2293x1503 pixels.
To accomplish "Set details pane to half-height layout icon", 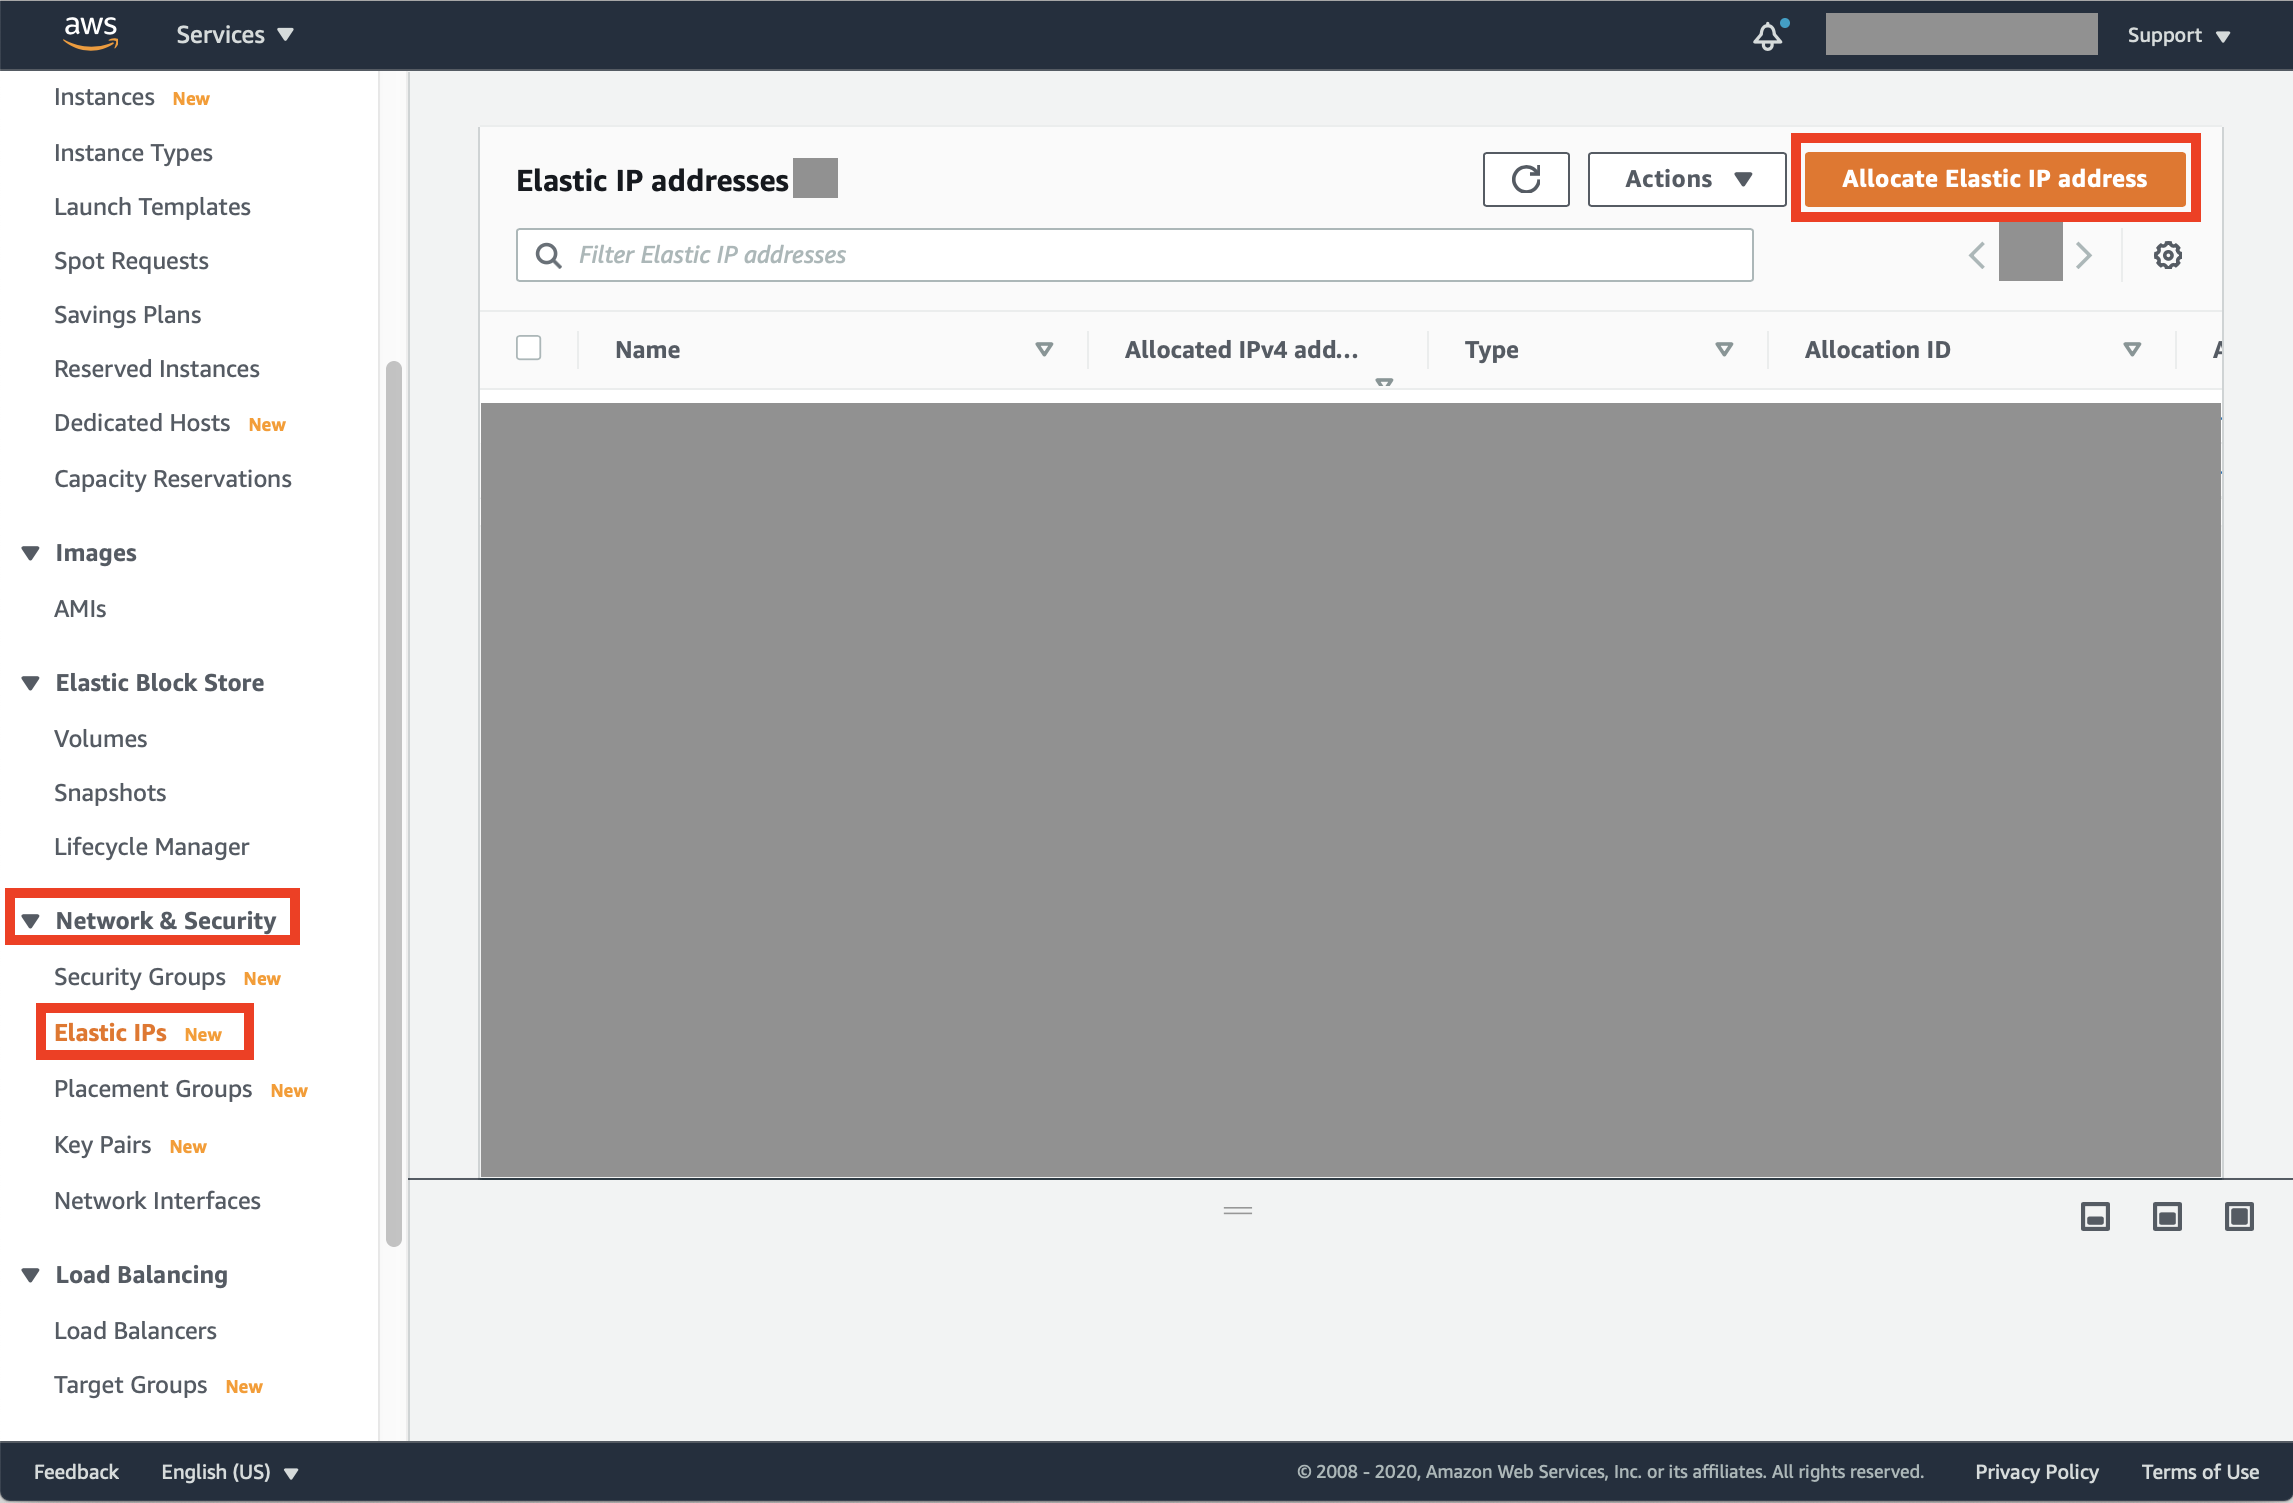I will [2167, 1216].
